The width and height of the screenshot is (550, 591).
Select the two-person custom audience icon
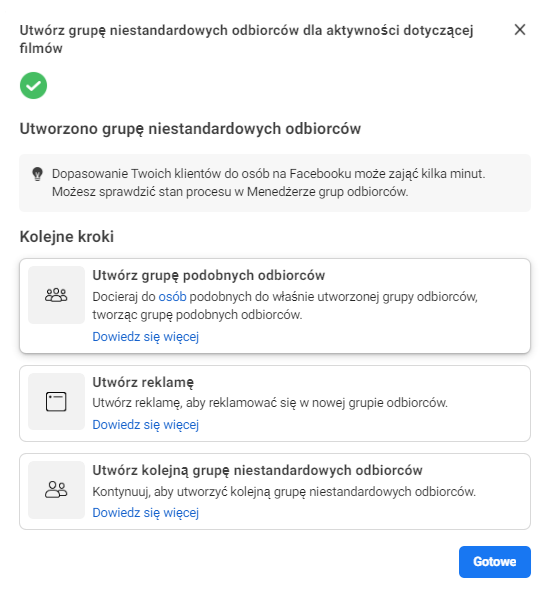(56, 490)
